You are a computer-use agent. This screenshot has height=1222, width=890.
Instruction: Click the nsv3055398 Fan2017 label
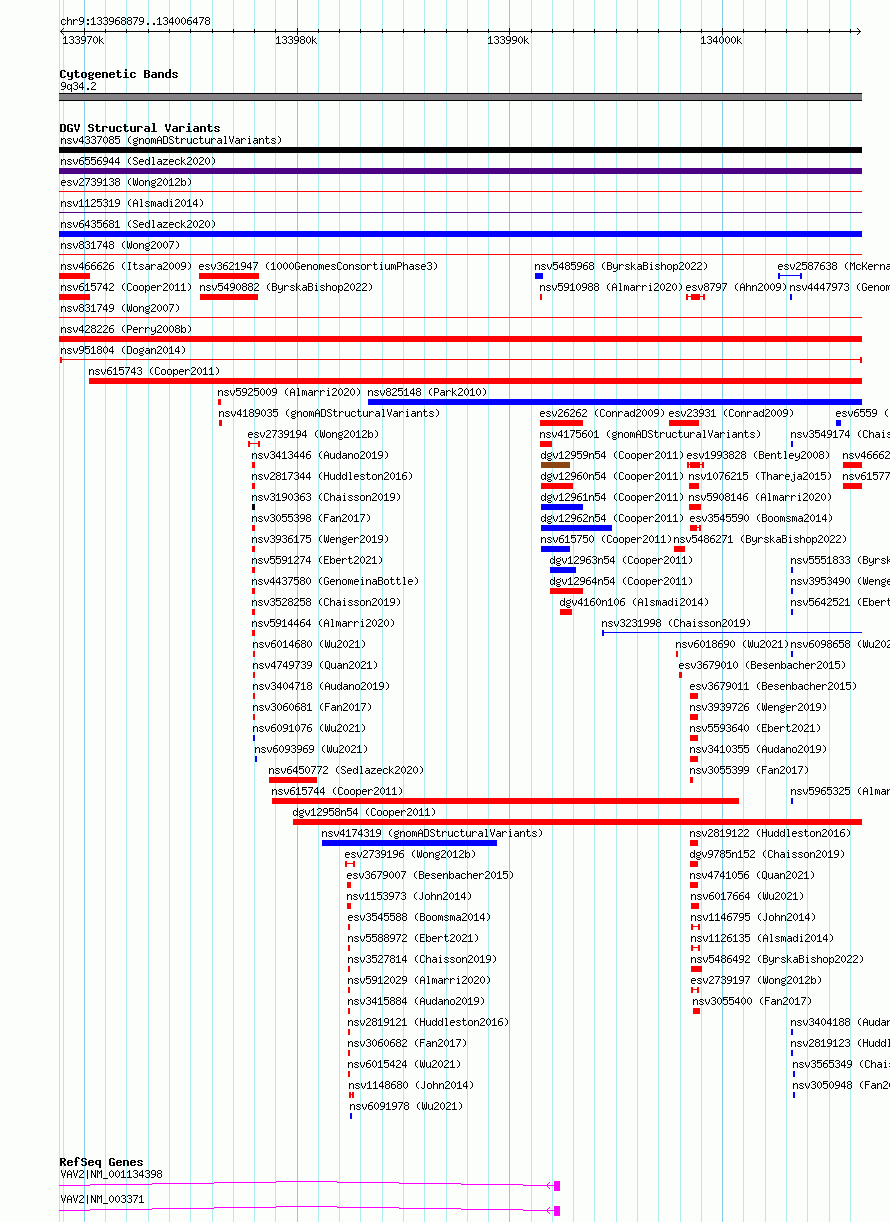[x=312, y=518]
